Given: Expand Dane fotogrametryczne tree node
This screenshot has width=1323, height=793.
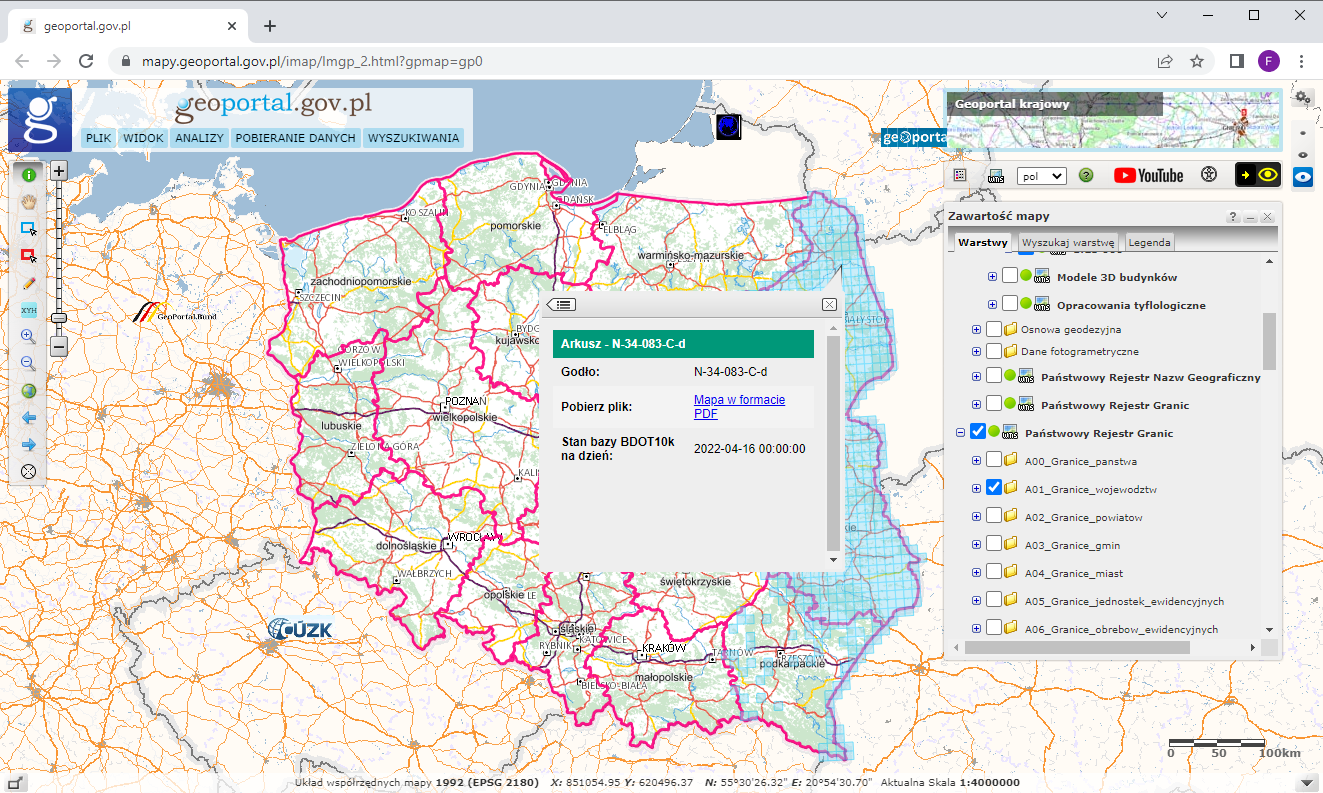Looking at the screenshot, I should (x=976, y=352).
